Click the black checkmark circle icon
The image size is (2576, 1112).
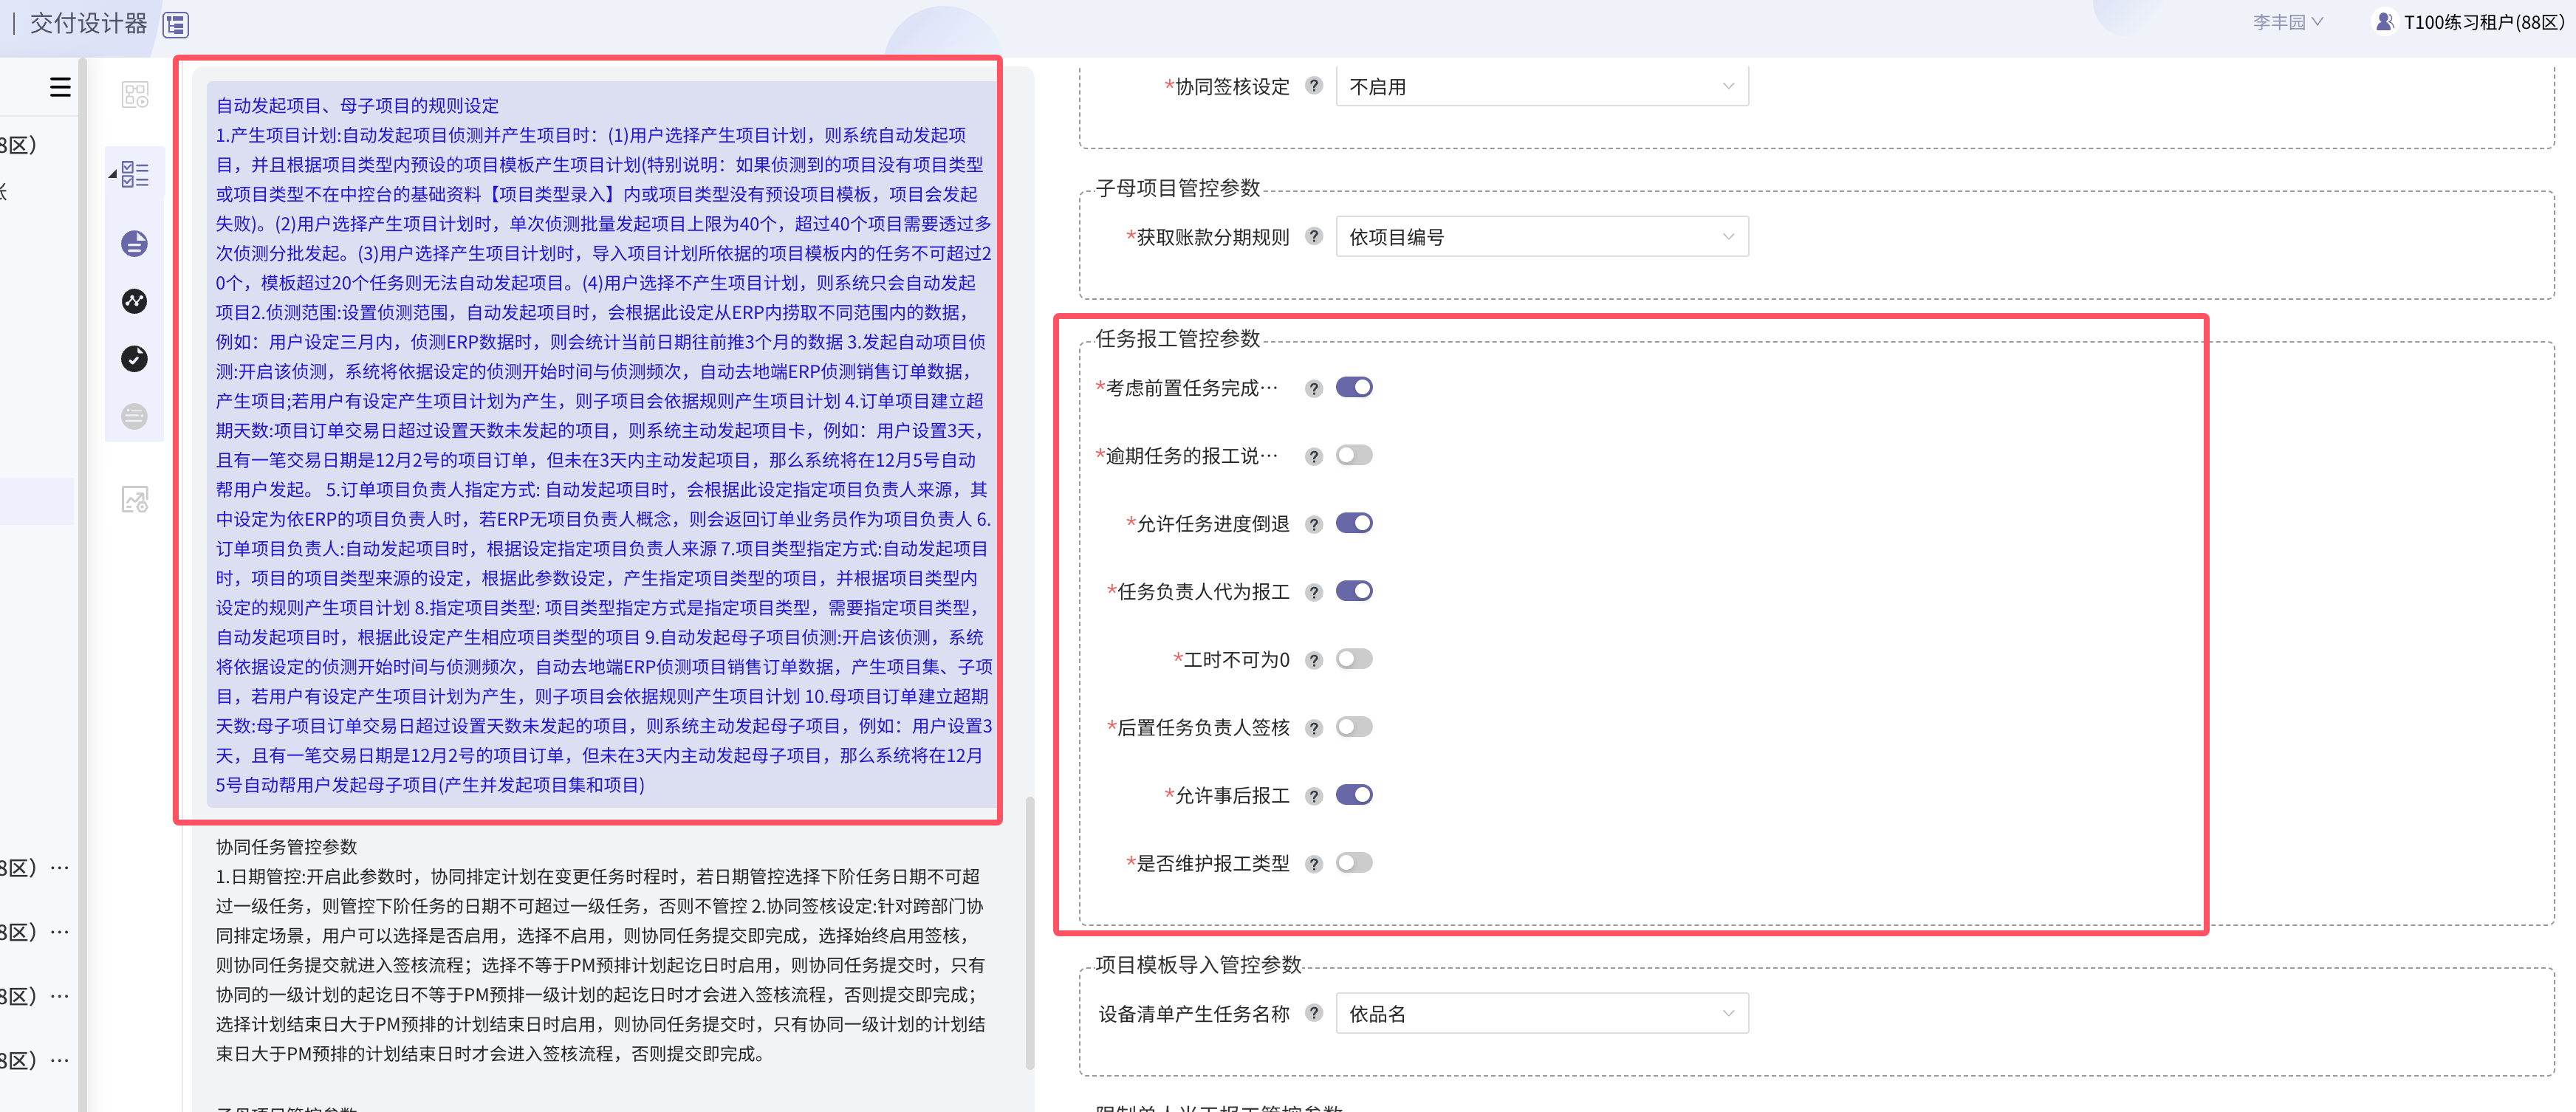click(135, 358)
